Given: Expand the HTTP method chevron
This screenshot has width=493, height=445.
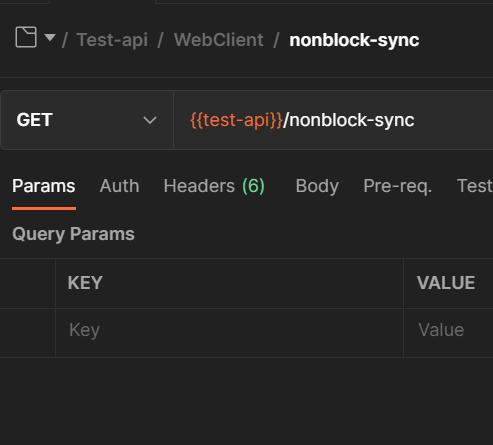Looking at the screenshot, I should coord(150,120).
